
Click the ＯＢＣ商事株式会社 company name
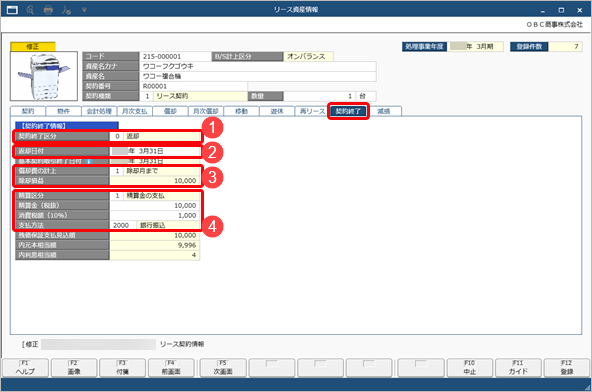[555, 25]
